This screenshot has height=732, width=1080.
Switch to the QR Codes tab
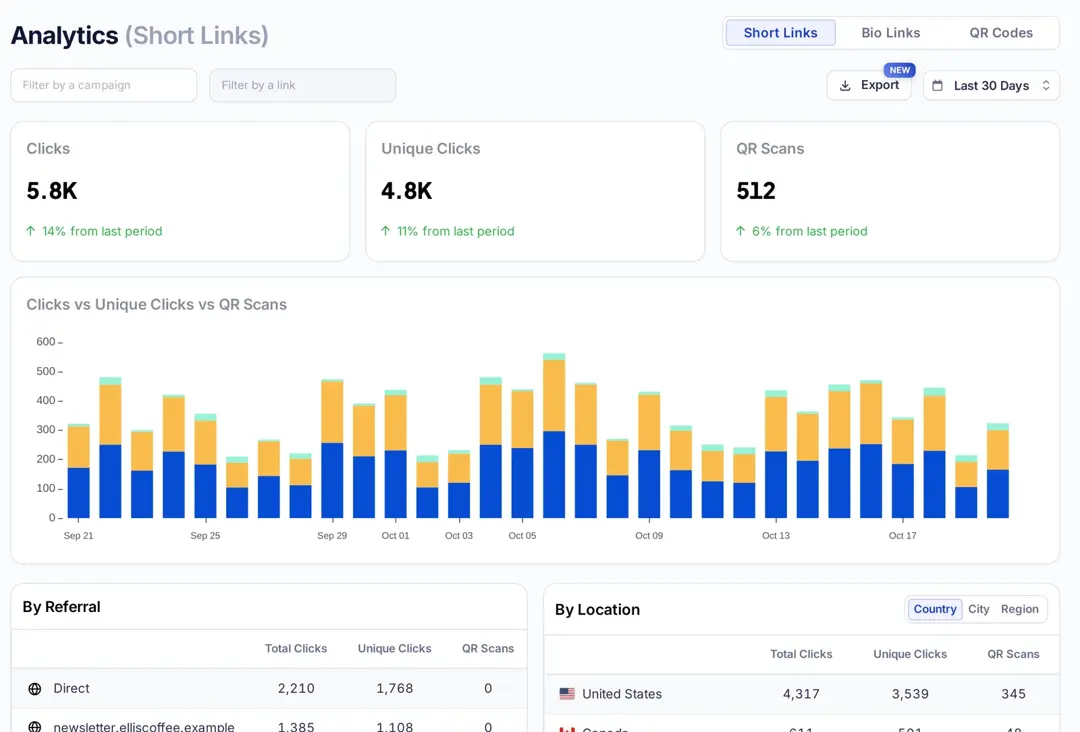tap(1001, 32)
